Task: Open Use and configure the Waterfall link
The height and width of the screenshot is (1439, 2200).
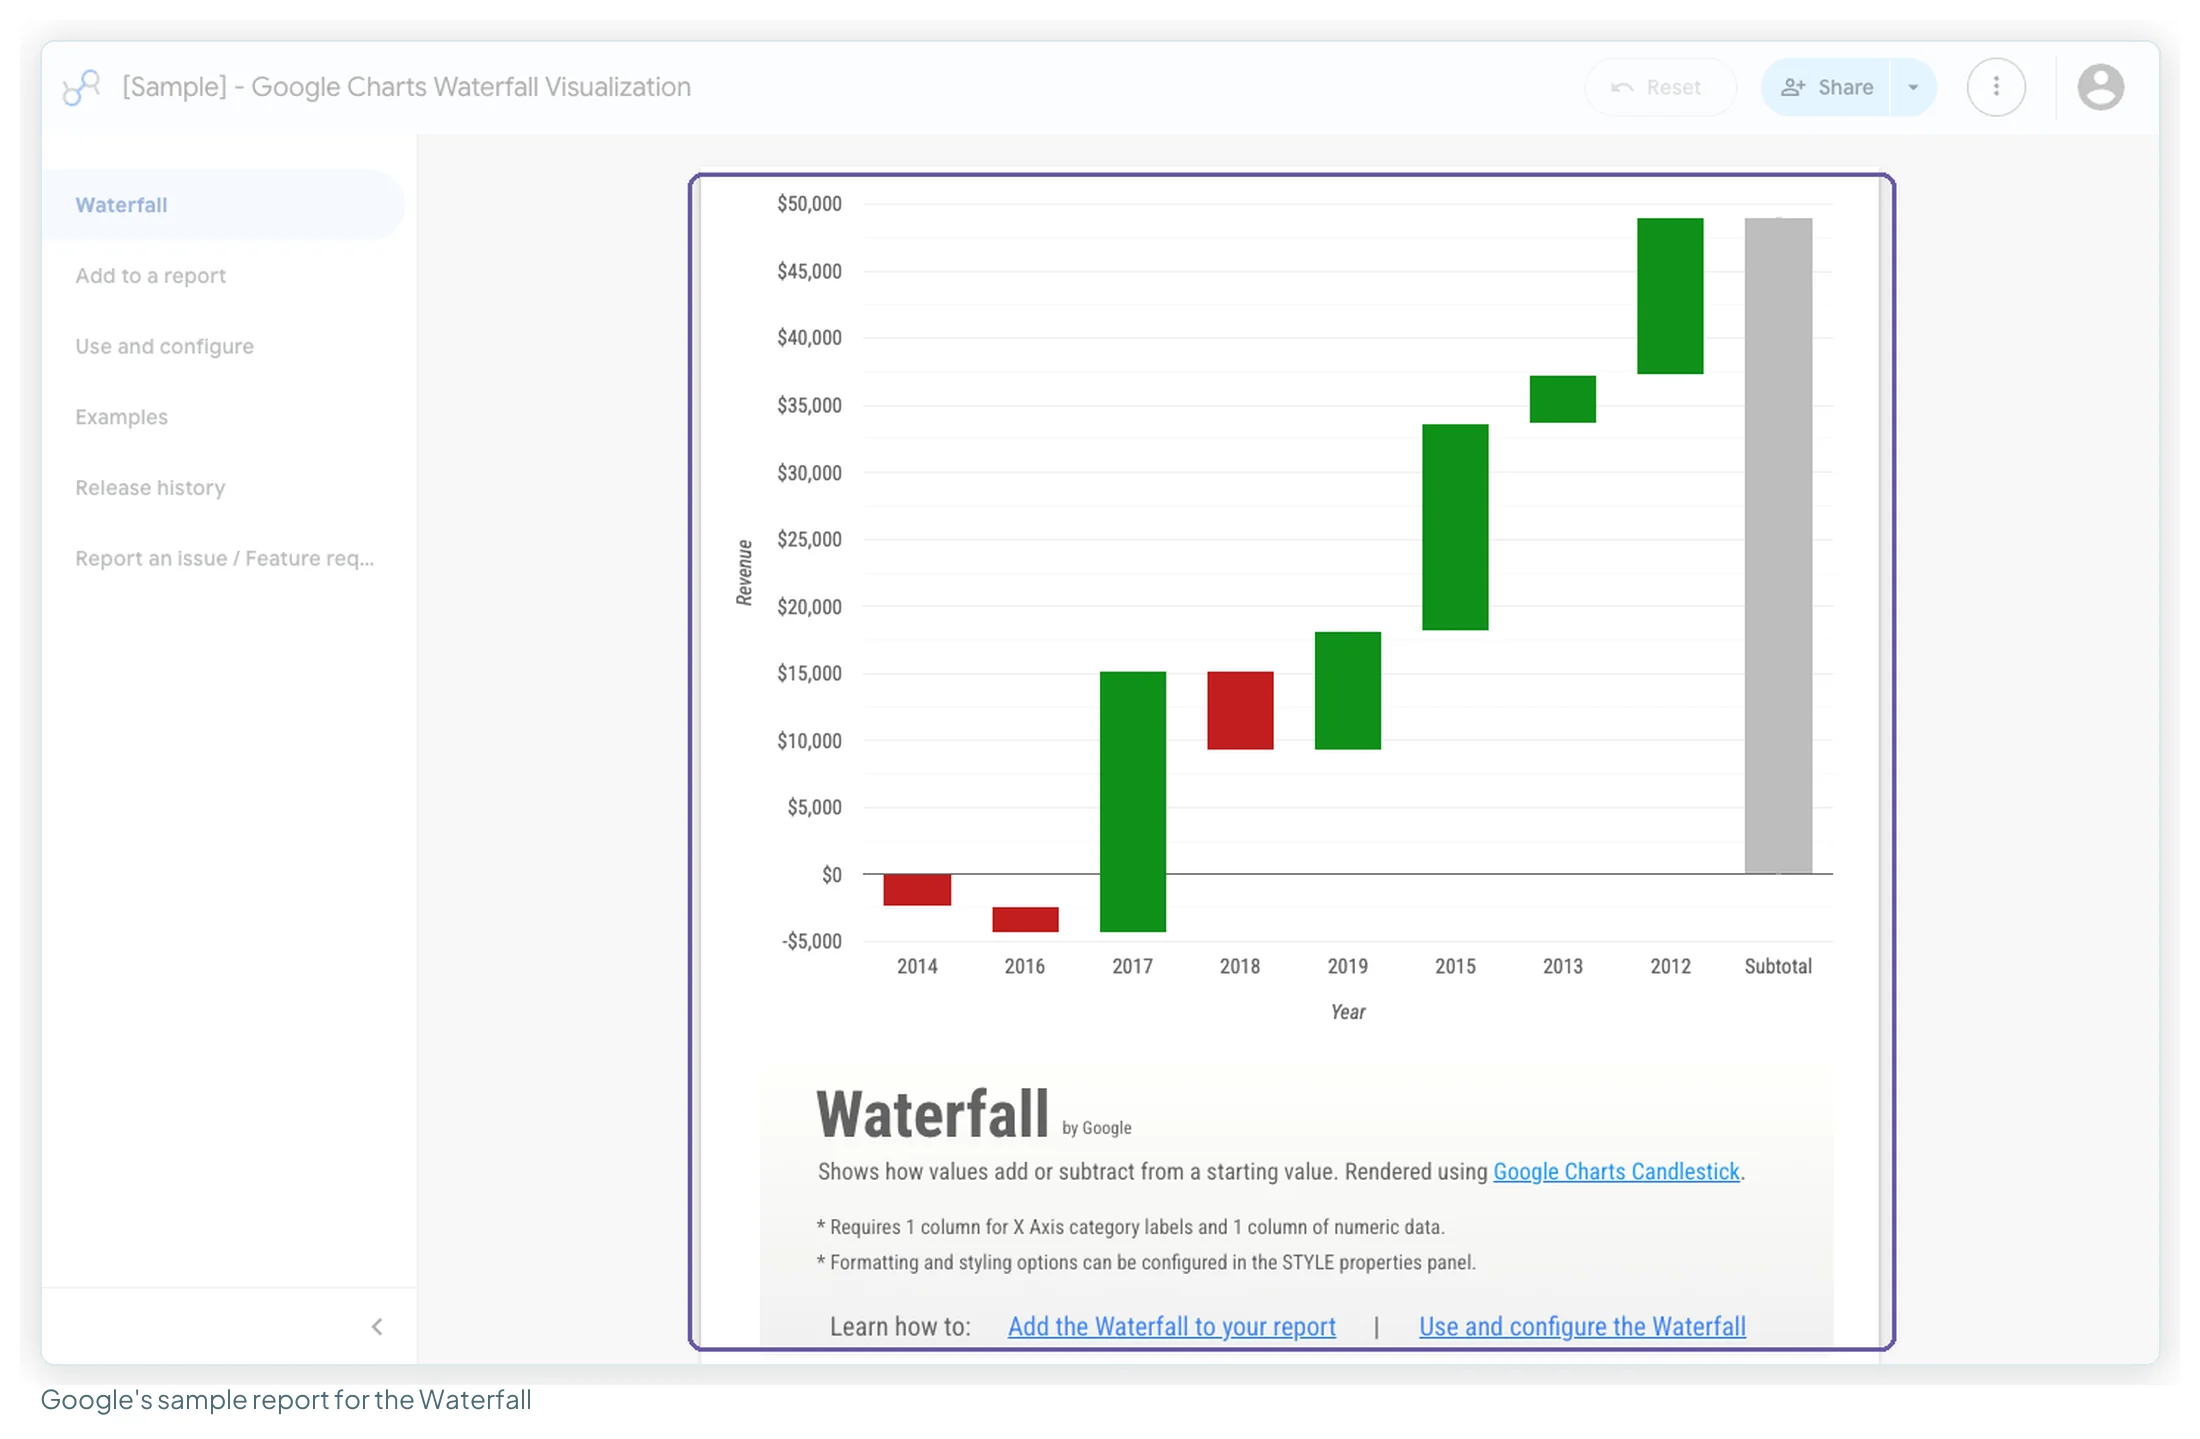Action: click(x=1582, y=1326)
